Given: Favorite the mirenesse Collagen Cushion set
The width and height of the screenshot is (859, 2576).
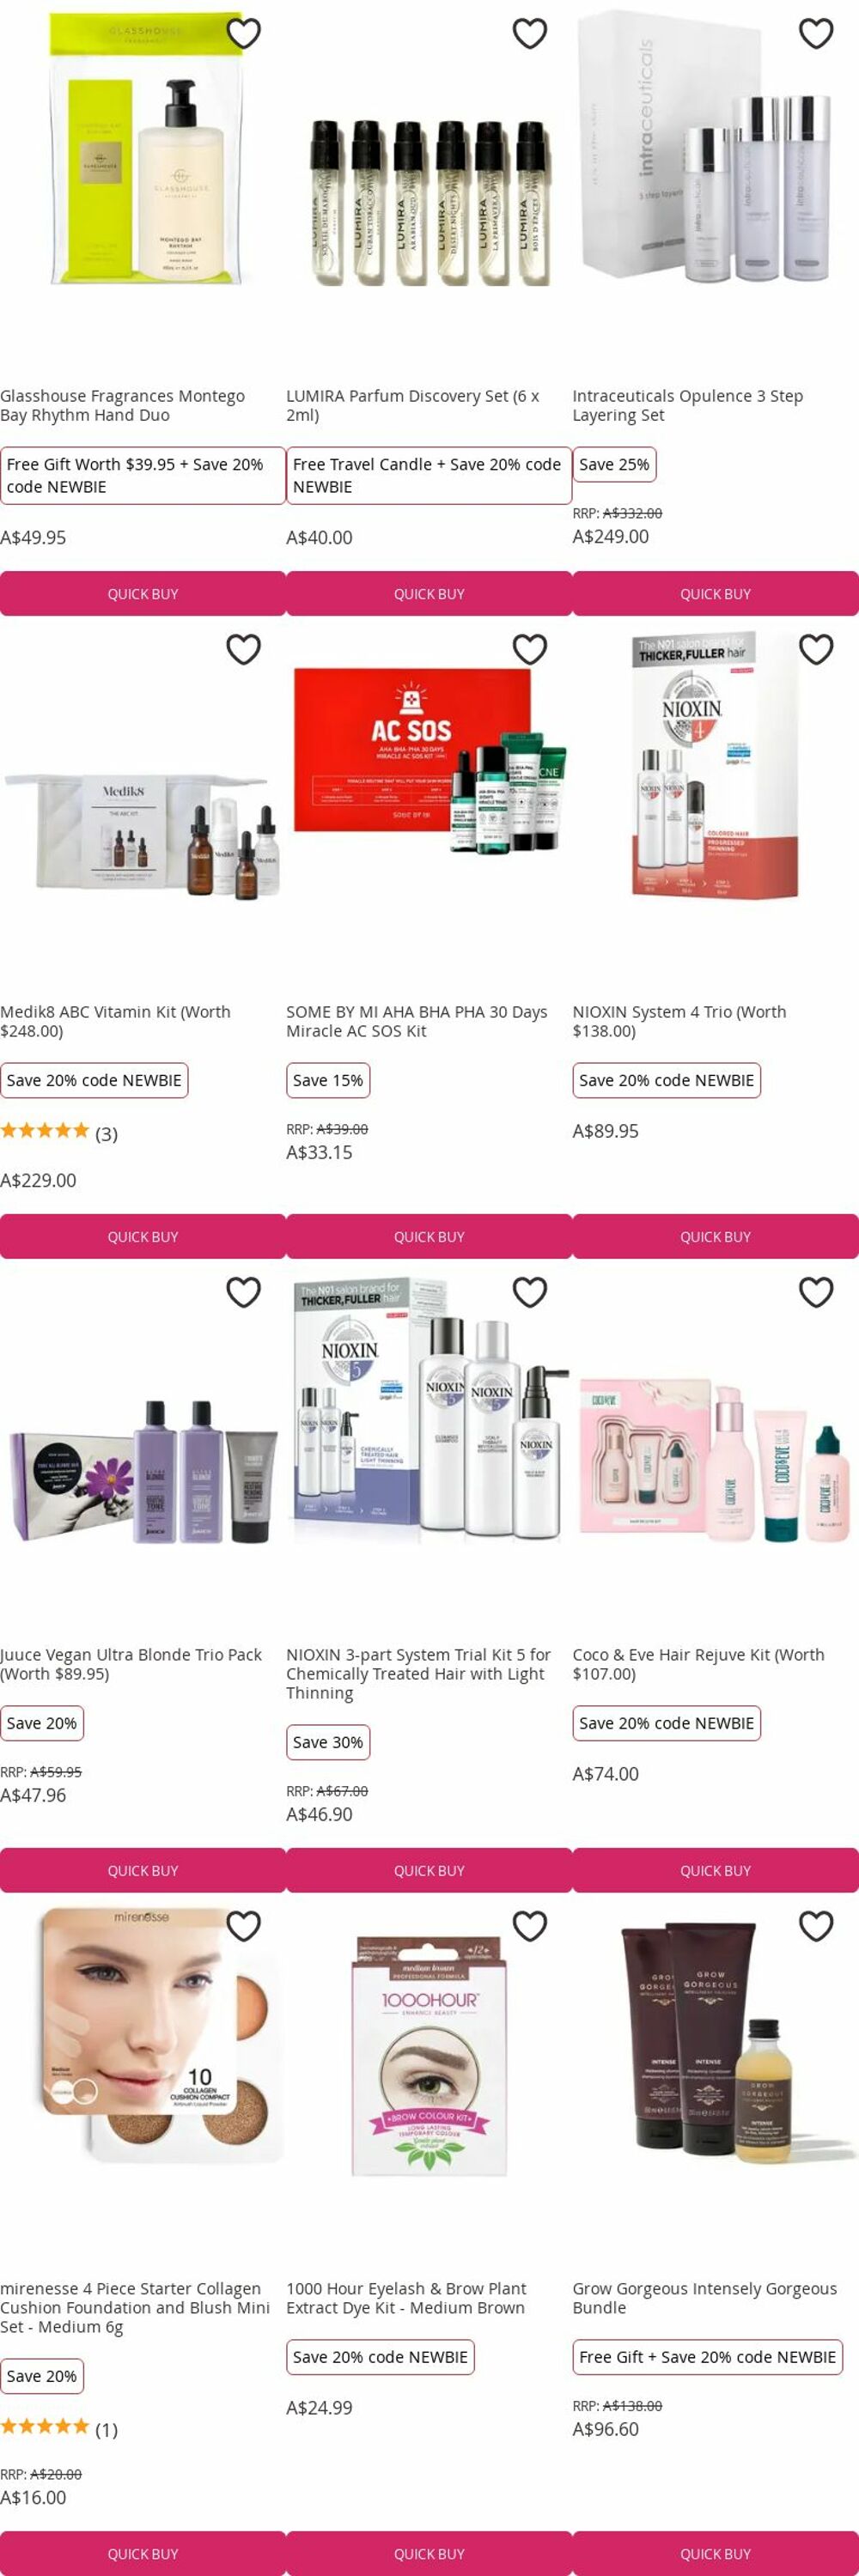Looking at the screenshot, I should point(243,1926).
